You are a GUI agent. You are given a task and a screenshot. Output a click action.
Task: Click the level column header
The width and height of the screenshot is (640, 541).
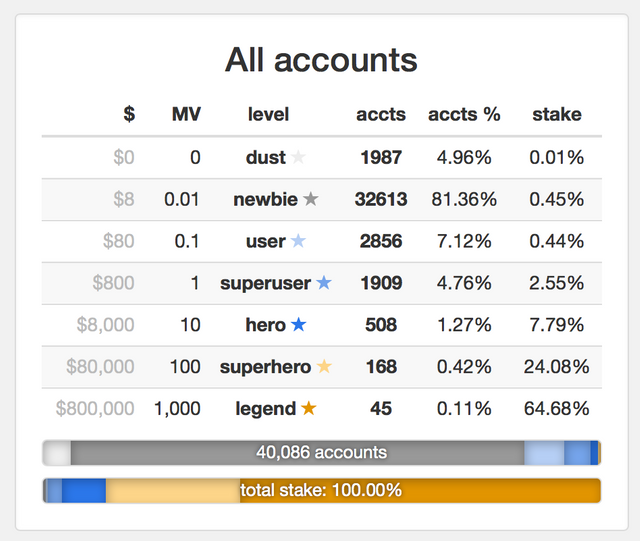coord(268,114)
